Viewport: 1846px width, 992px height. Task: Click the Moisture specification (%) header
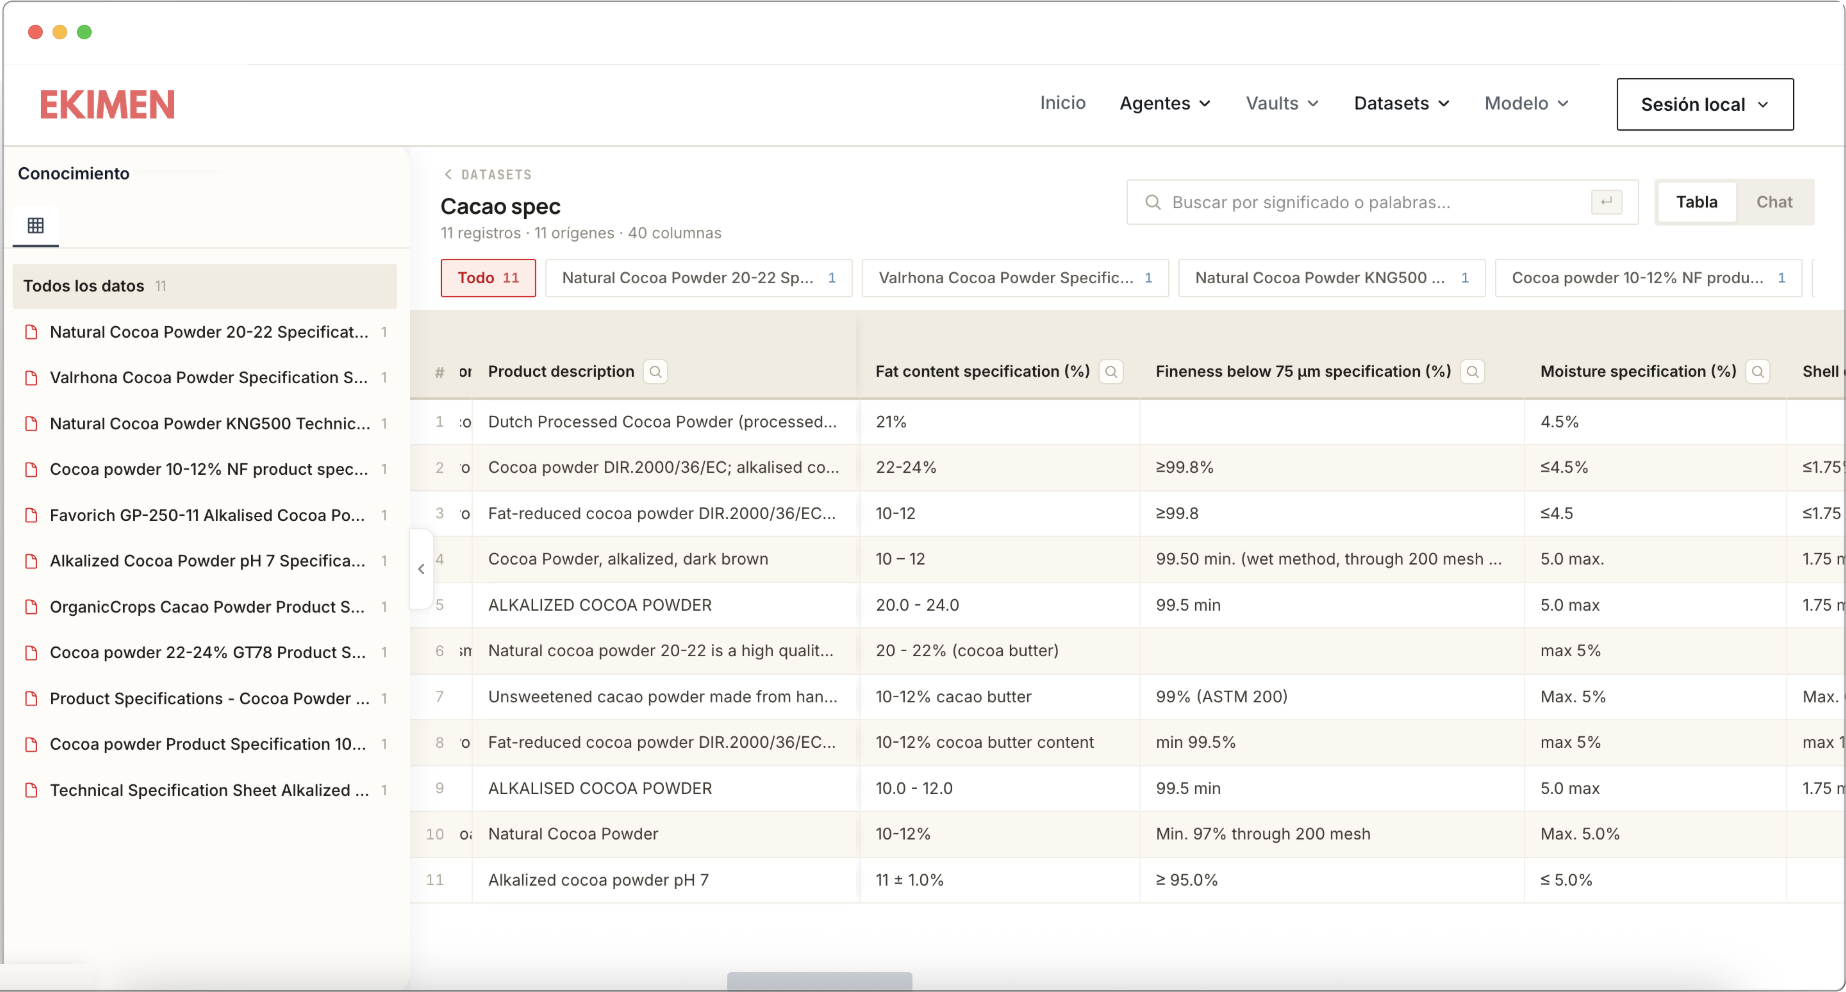(1638, 372)
